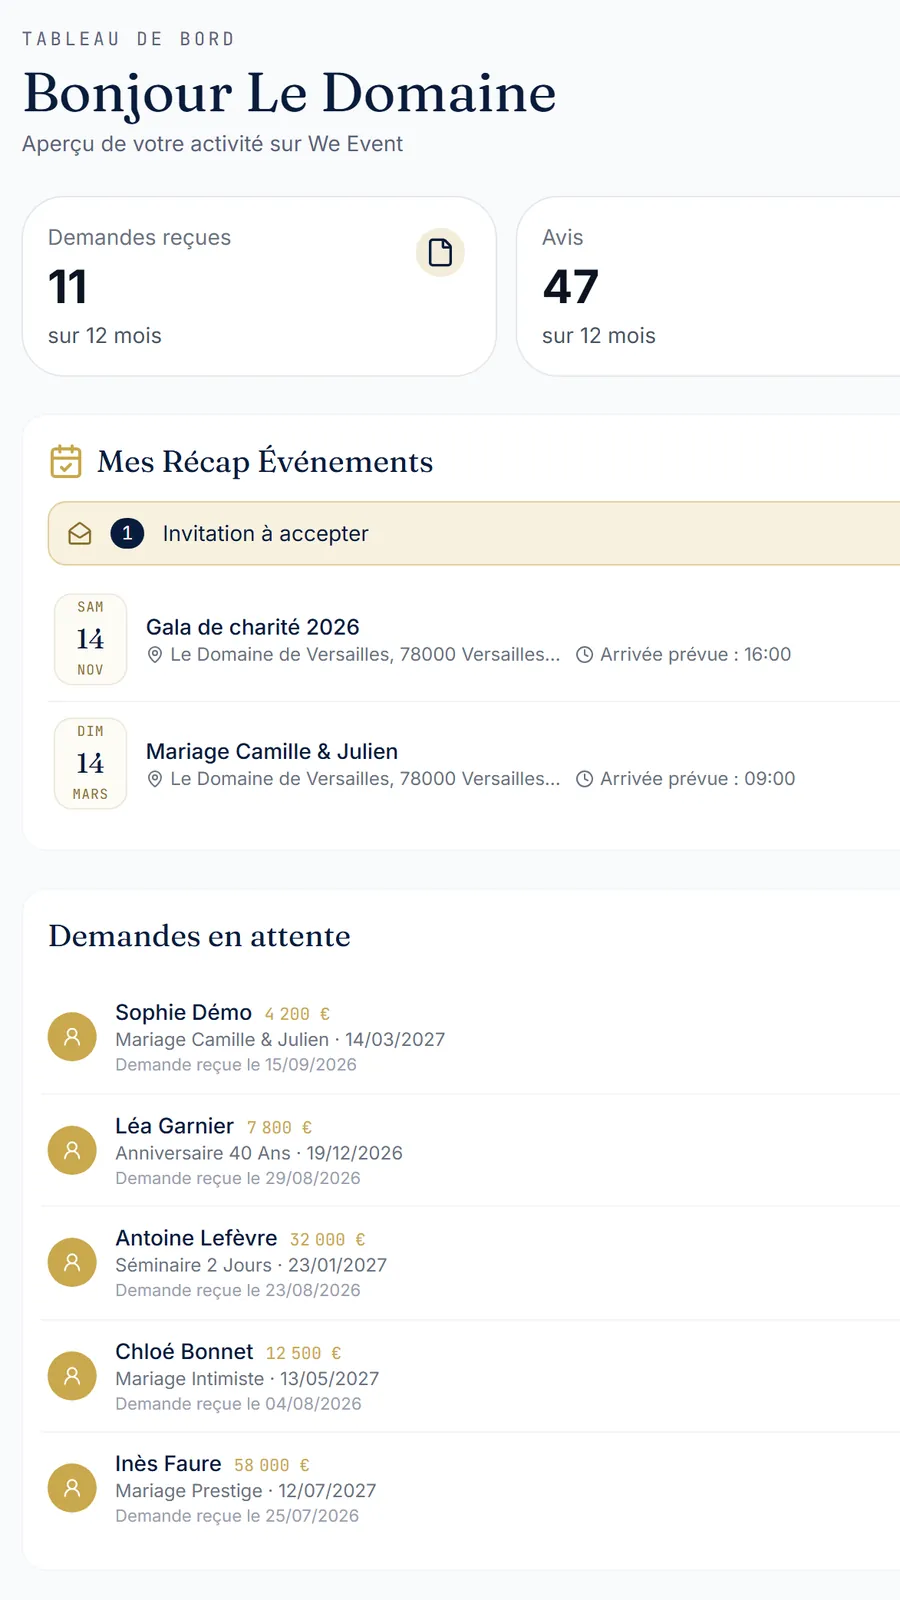
Task: Open Inès Faure's pending request
Action: [x=470, y=1489]
